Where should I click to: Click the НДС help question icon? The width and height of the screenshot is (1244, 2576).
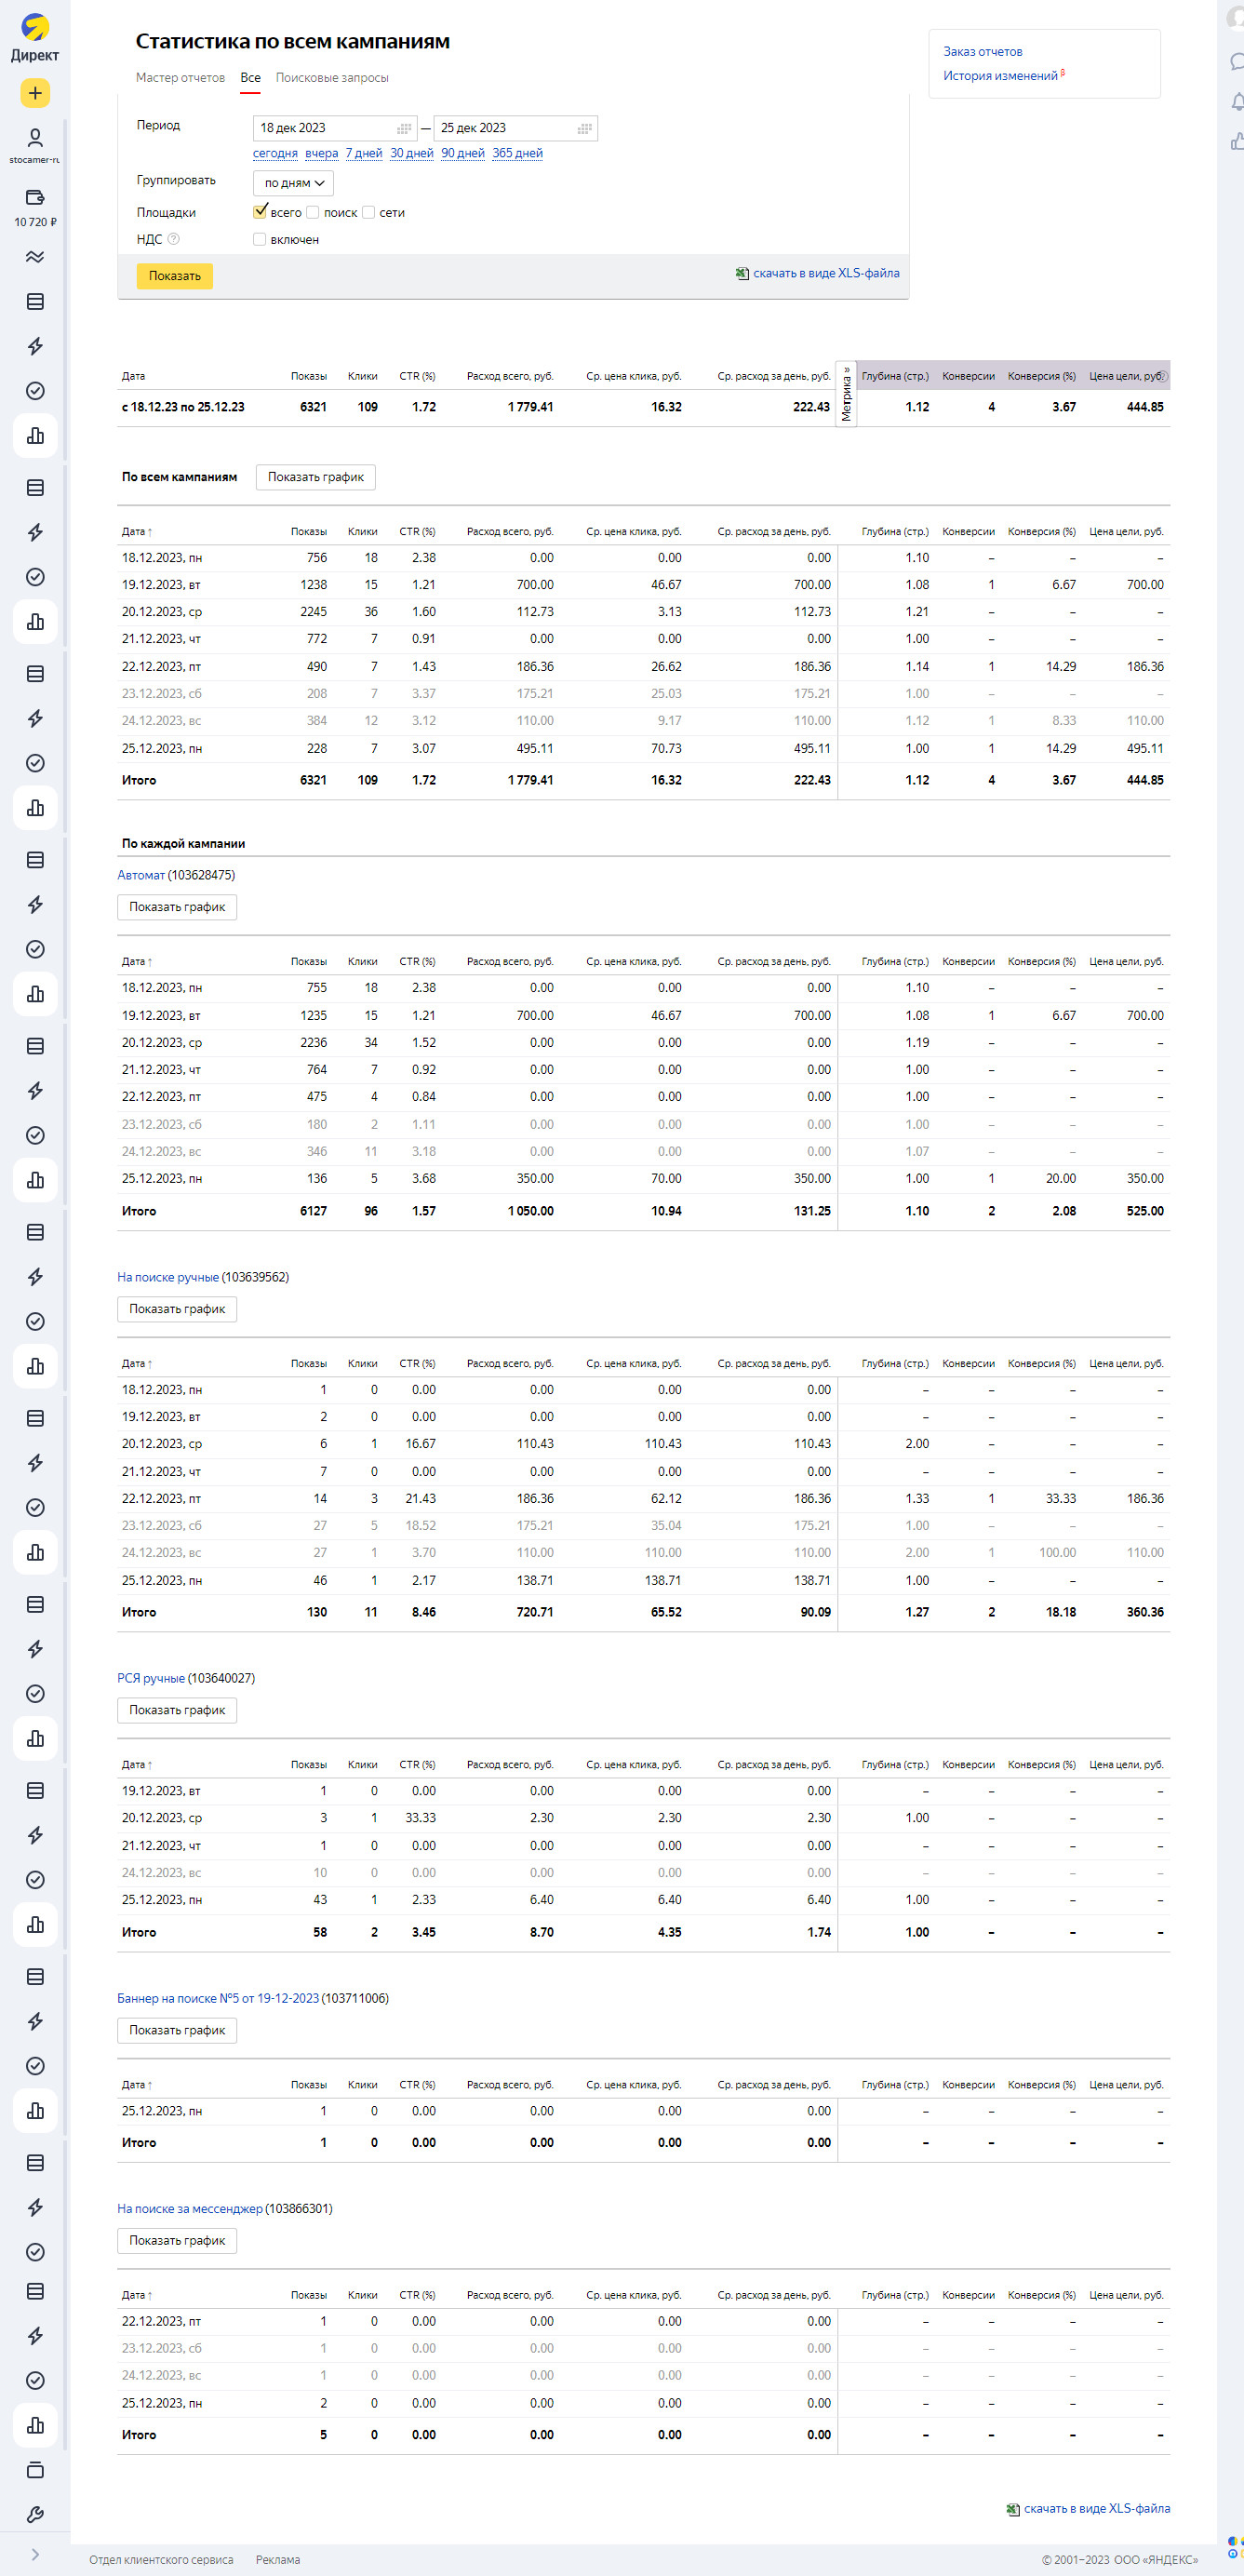[x=173, y=239]
